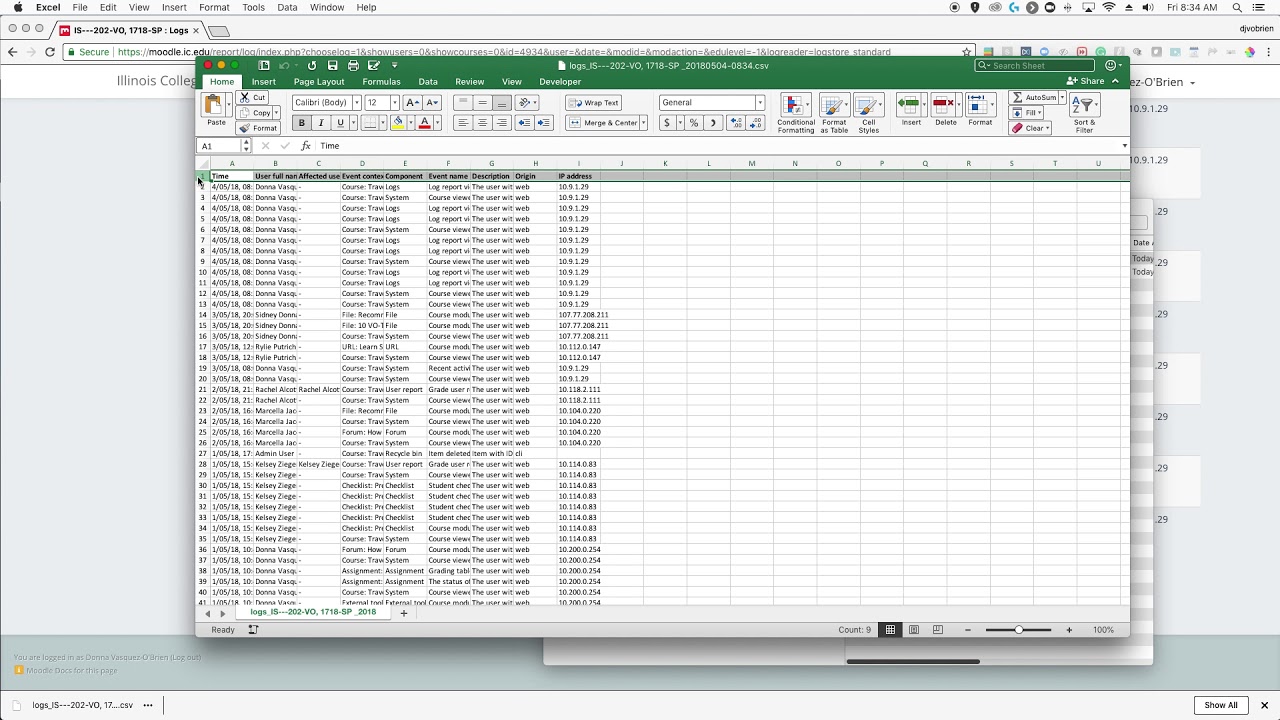Expand the borders dropdown arrow
The width and height of the screenshot is (1280, 720).
click(383, 123)
